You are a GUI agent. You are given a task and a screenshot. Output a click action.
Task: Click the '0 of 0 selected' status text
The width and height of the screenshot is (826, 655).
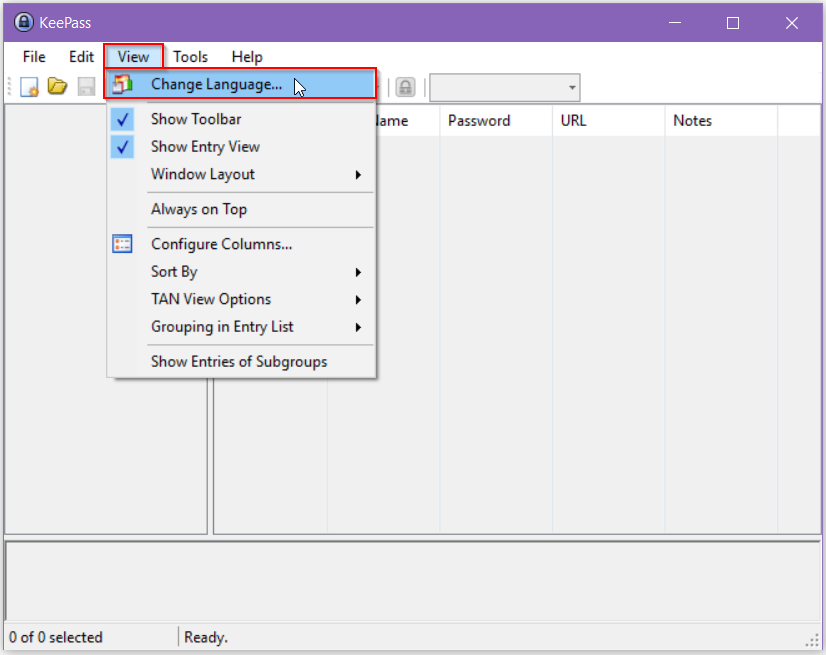[x=56, y=637]
